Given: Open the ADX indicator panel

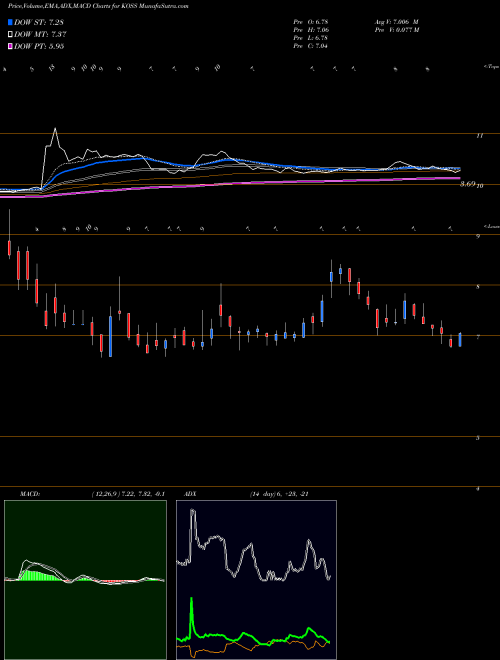Looking at the screenshot, I should click(x=256, y=580).
